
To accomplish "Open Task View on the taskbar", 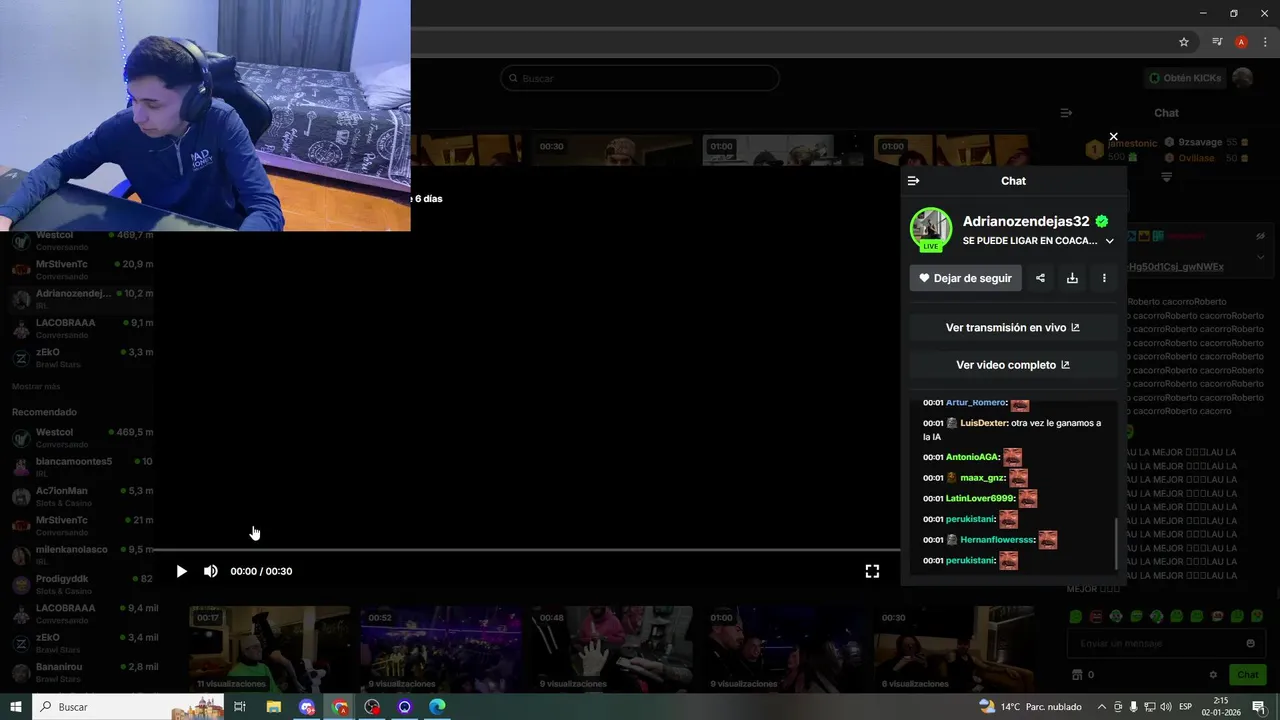I will click(x=240, y=707).
